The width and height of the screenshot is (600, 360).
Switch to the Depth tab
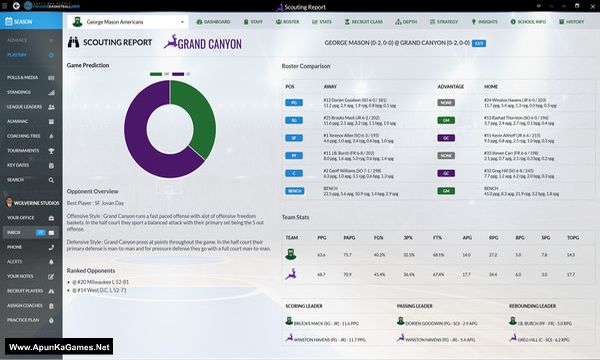[x=406, y=22]
